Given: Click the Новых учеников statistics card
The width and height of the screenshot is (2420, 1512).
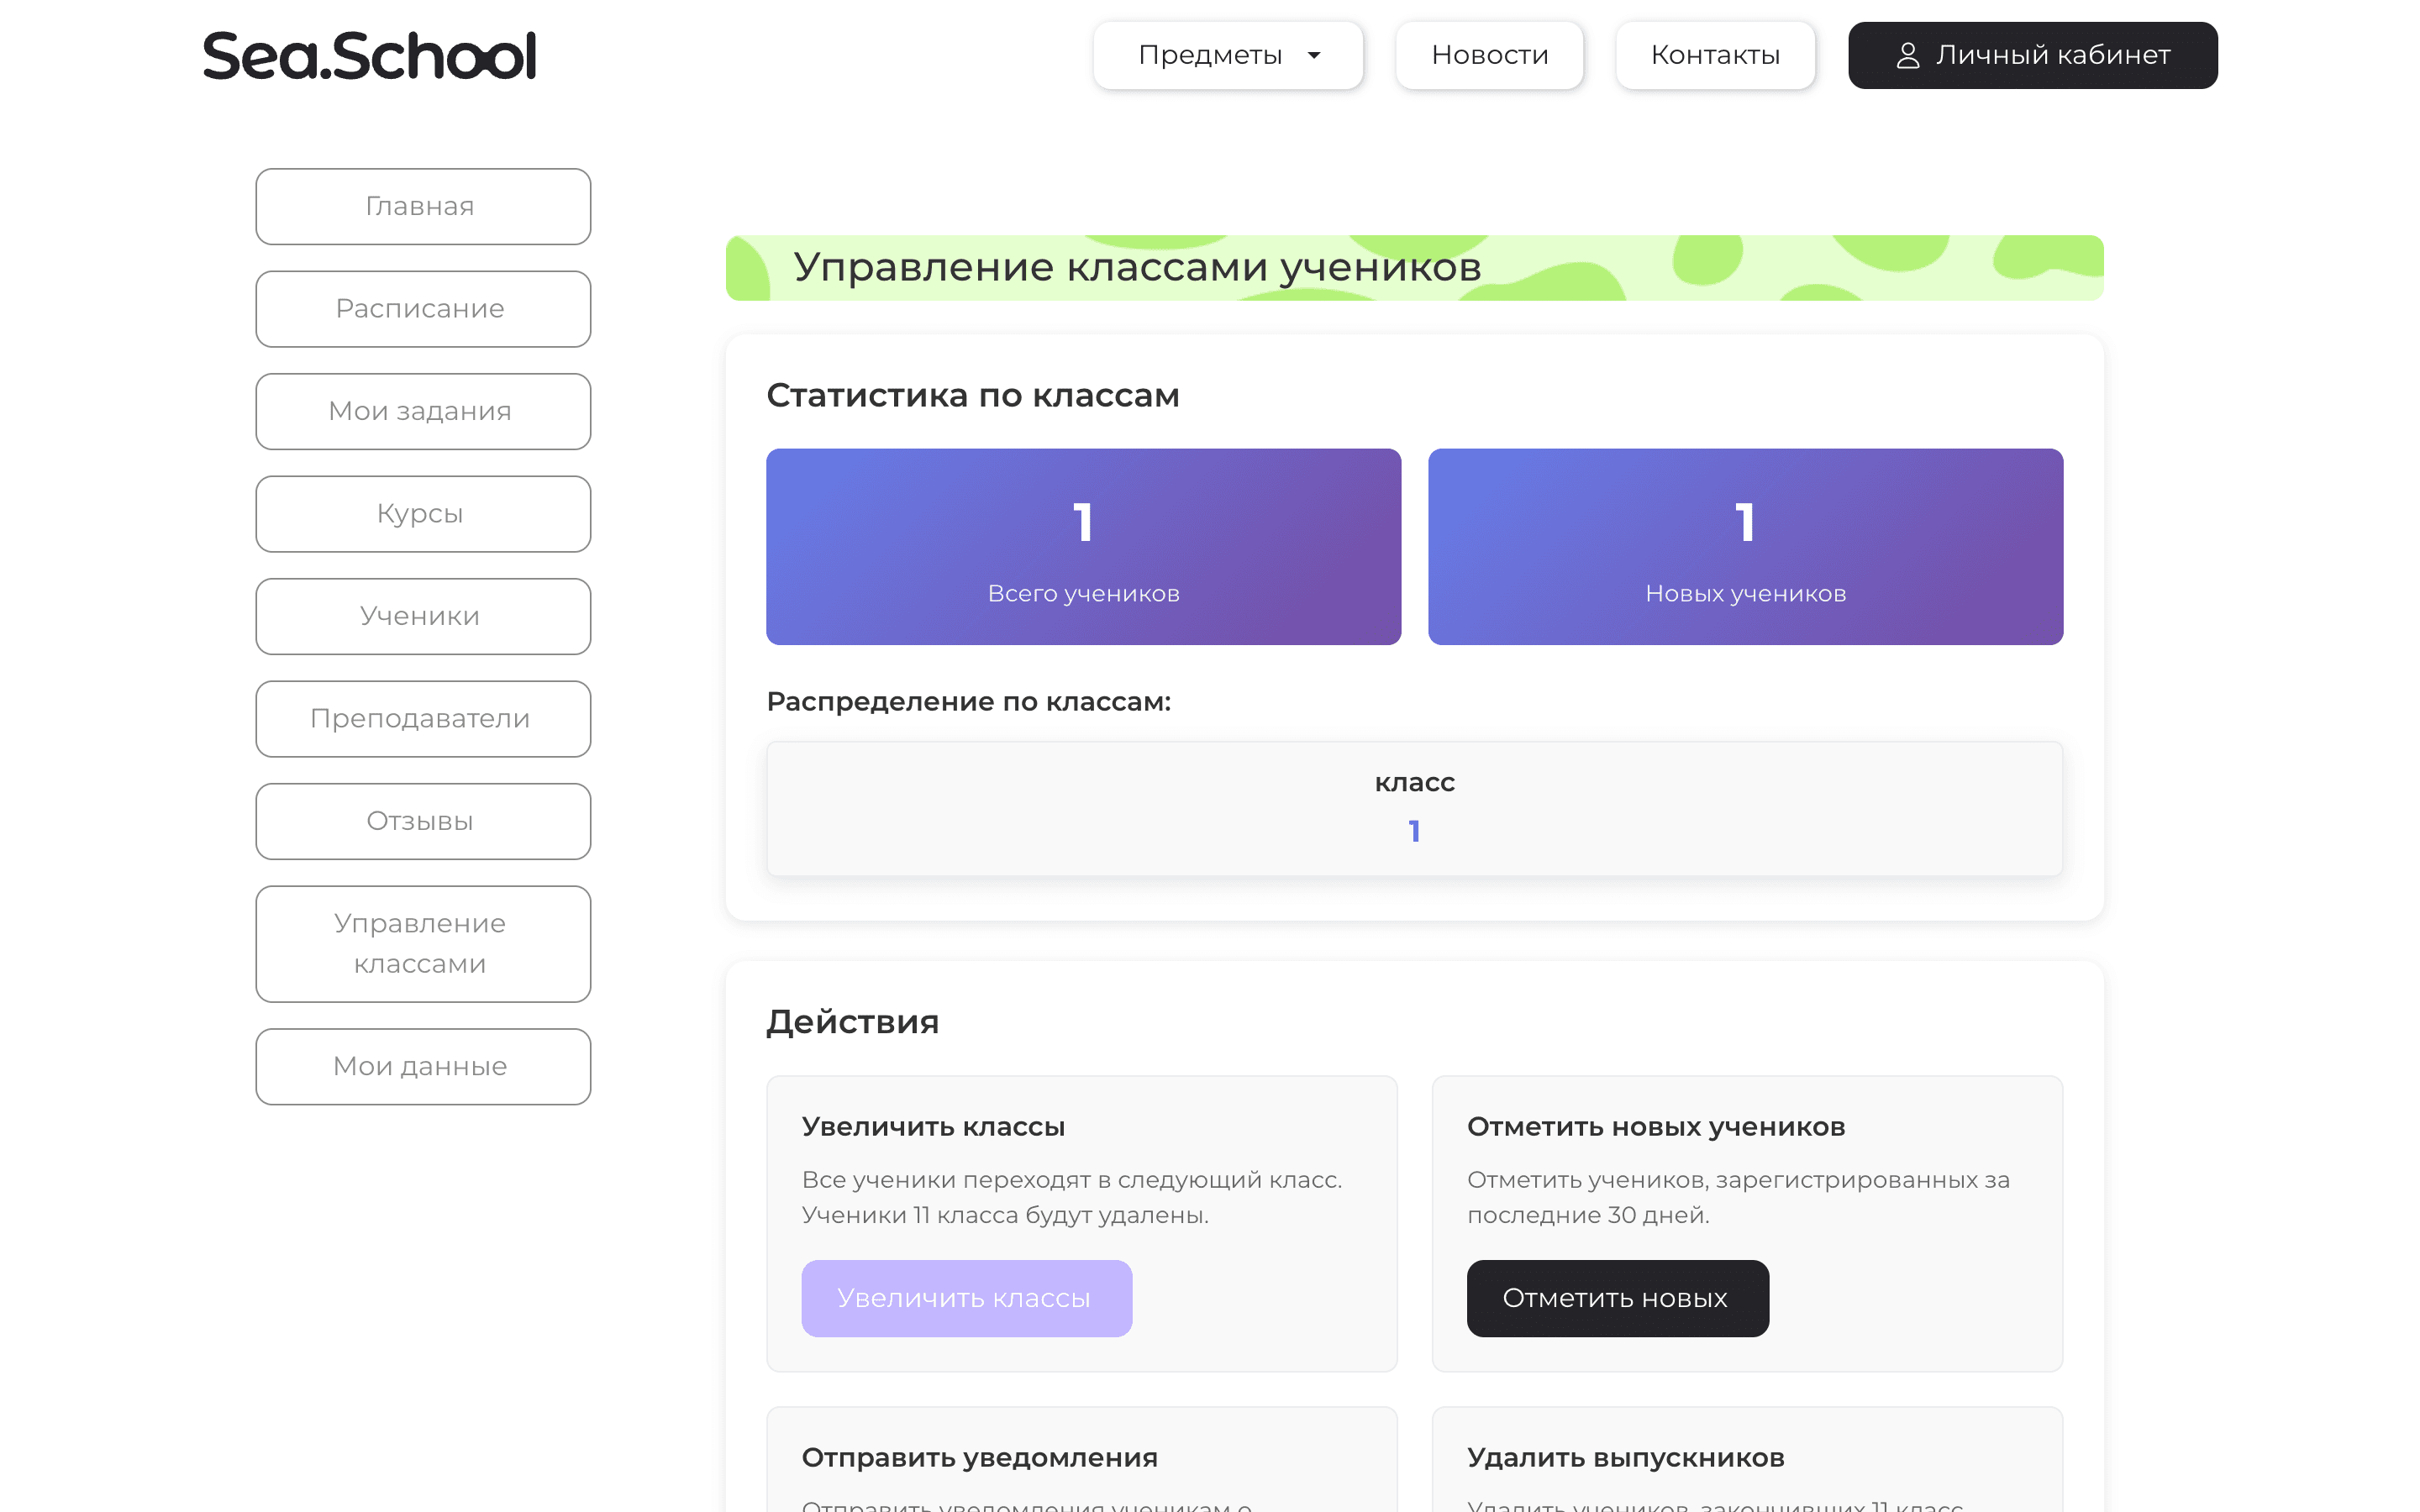Looking at the screenshot, I should click(1745, 547).
